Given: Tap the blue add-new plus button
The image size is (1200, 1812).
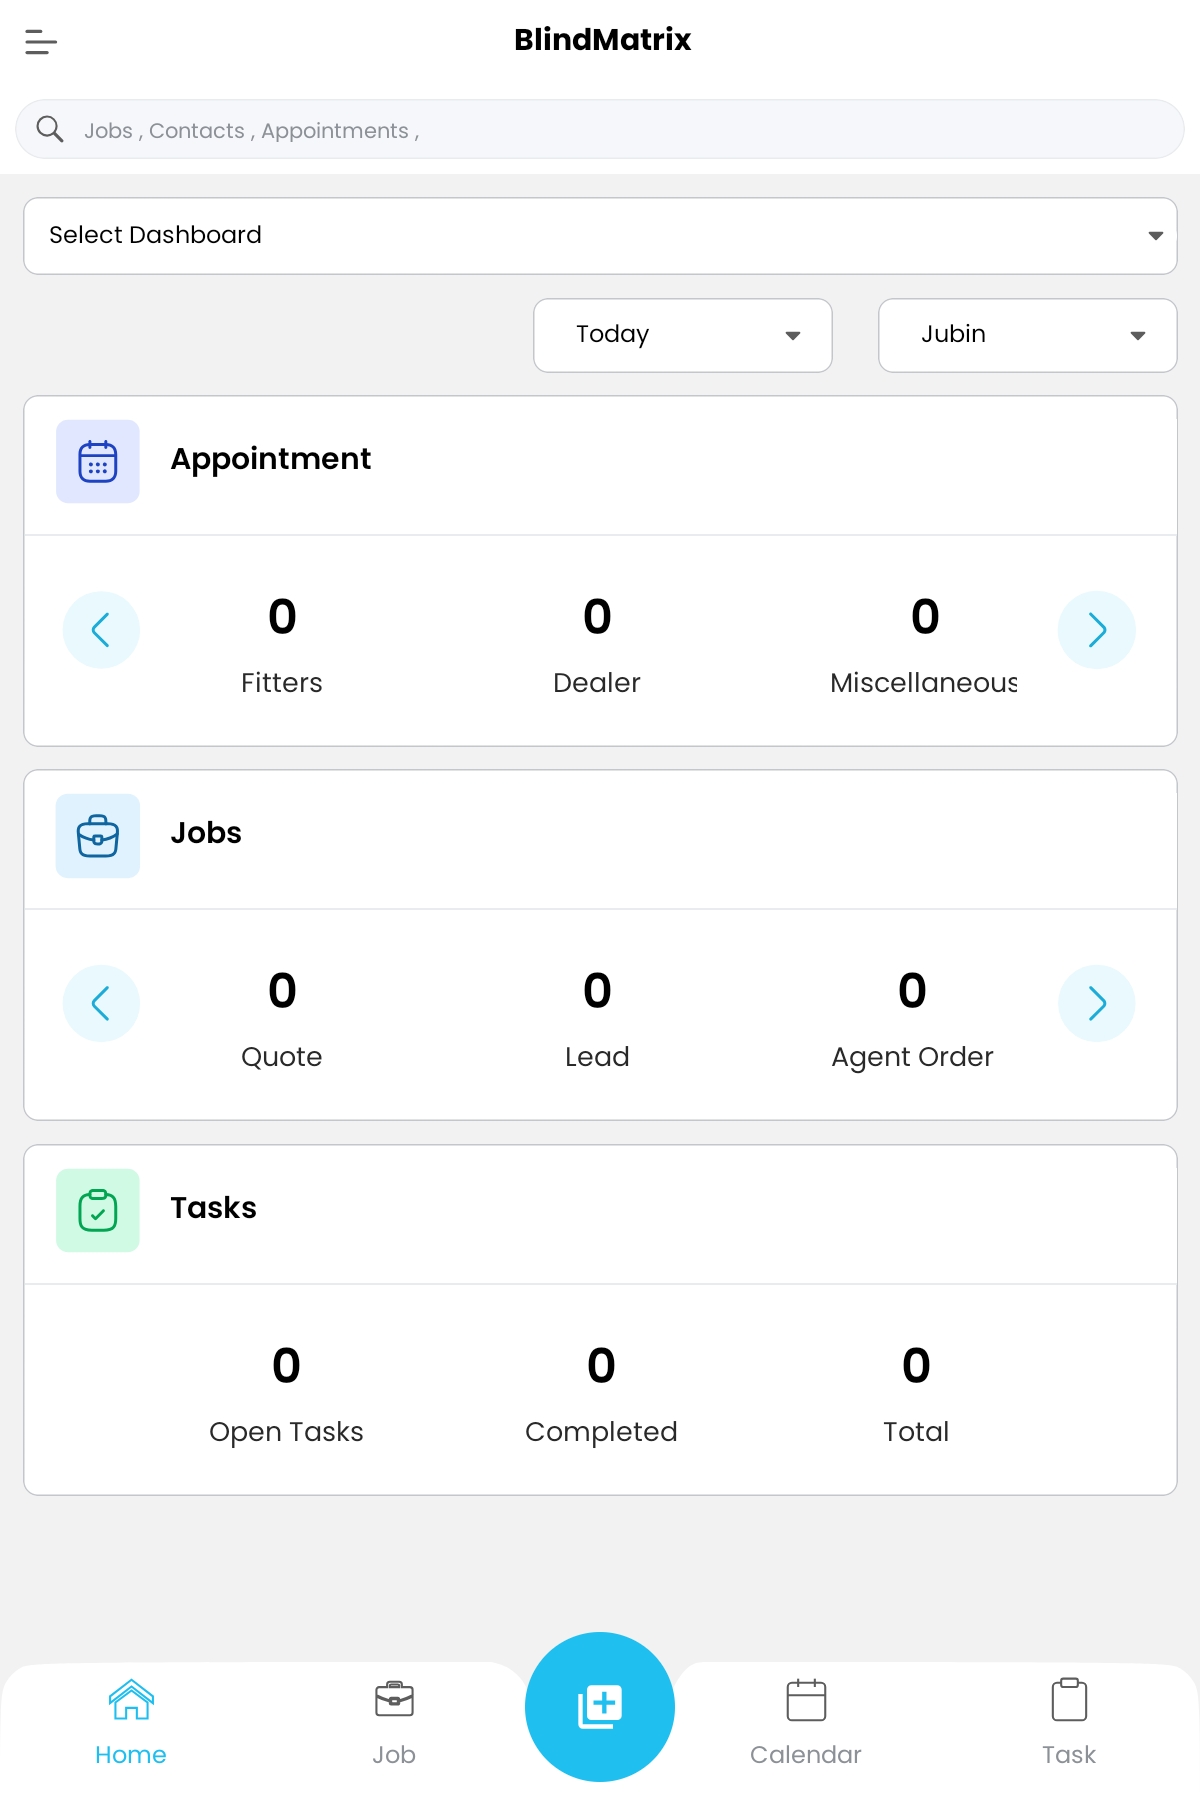Looking at the screenshot, I should click(600, 1707).
